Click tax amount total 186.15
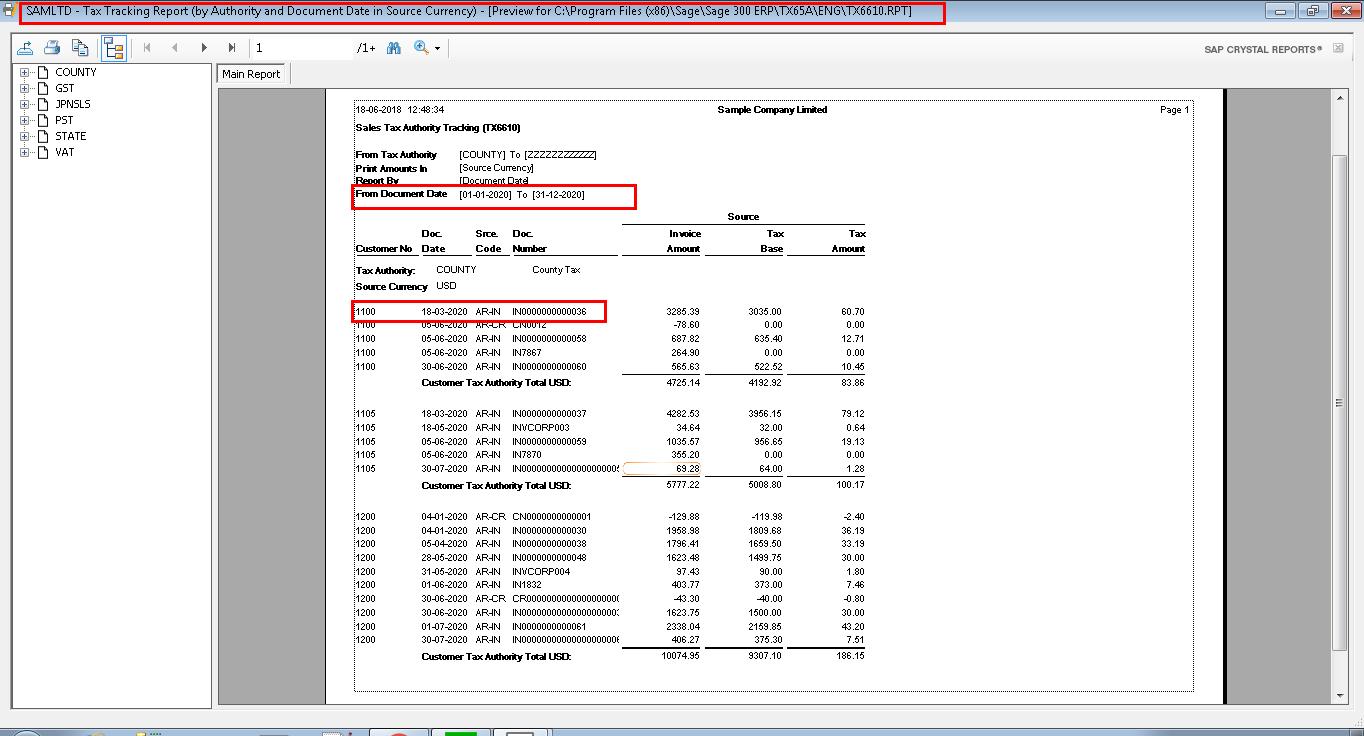 coord(850,657)
